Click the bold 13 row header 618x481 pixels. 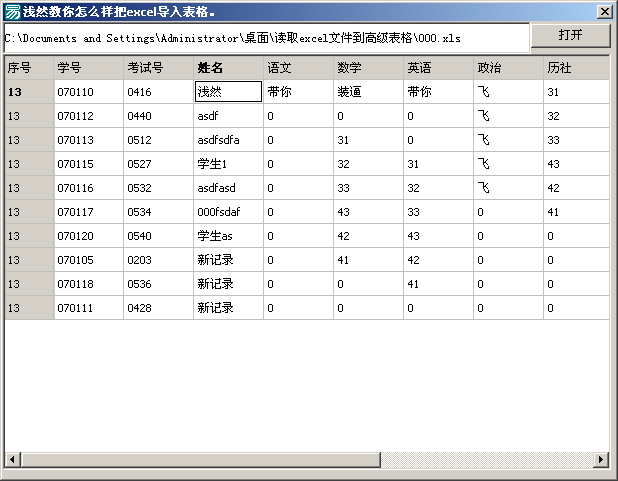click(29, 92)
